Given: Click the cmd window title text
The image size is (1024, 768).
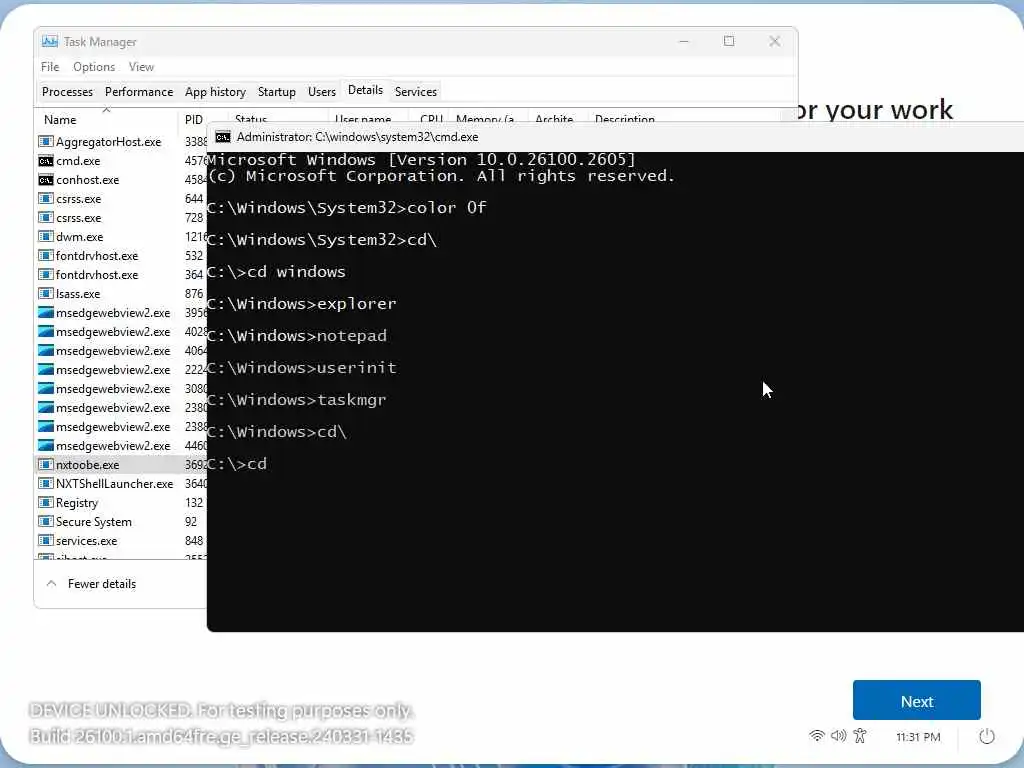Looking at the screenshot, I should (357, 137).
